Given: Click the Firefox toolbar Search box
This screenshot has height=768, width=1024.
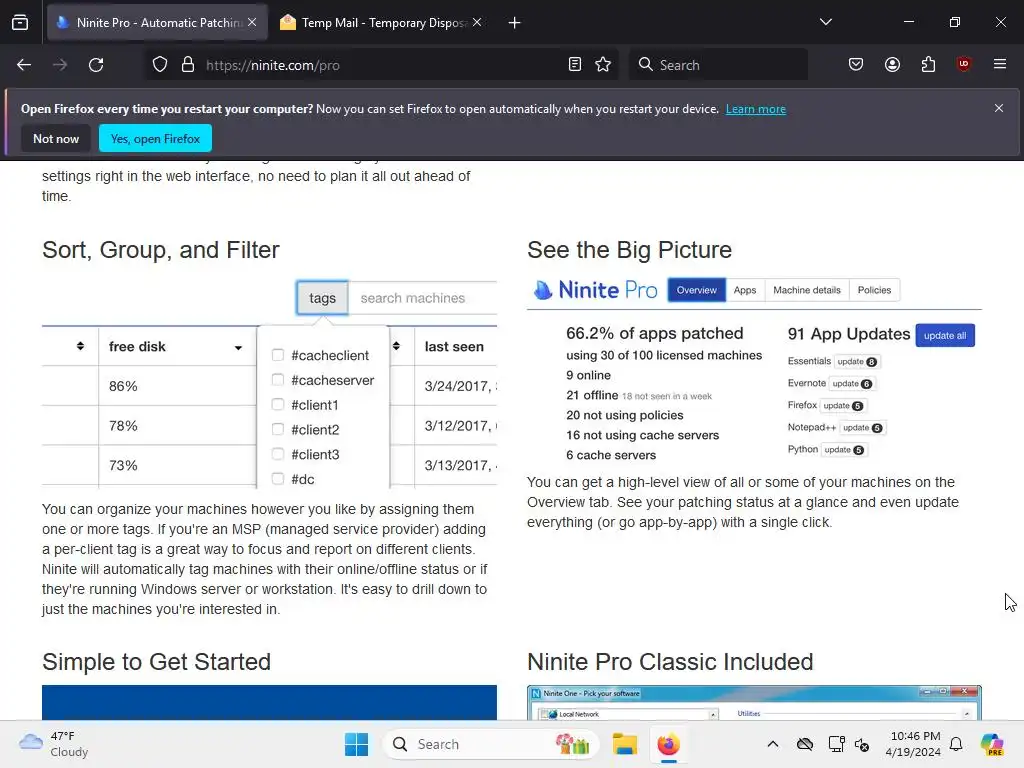Looking at the screenshot, I should 718,65.
